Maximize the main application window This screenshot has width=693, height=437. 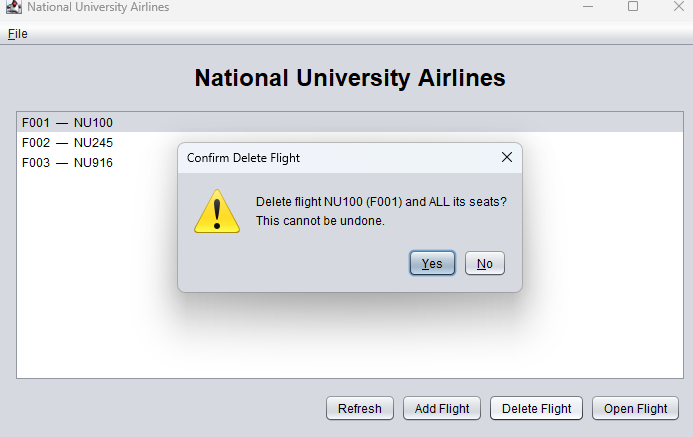[x=633, y=7]
